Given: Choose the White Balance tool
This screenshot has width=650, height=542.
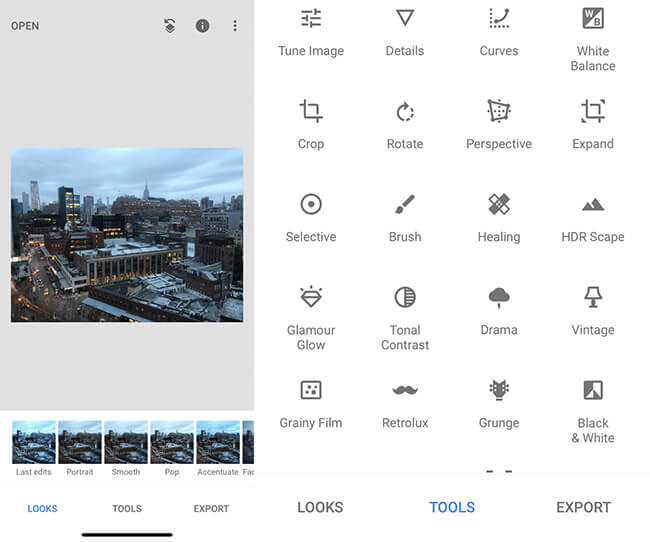Looking at the screenshot, I should pos(593,40).
